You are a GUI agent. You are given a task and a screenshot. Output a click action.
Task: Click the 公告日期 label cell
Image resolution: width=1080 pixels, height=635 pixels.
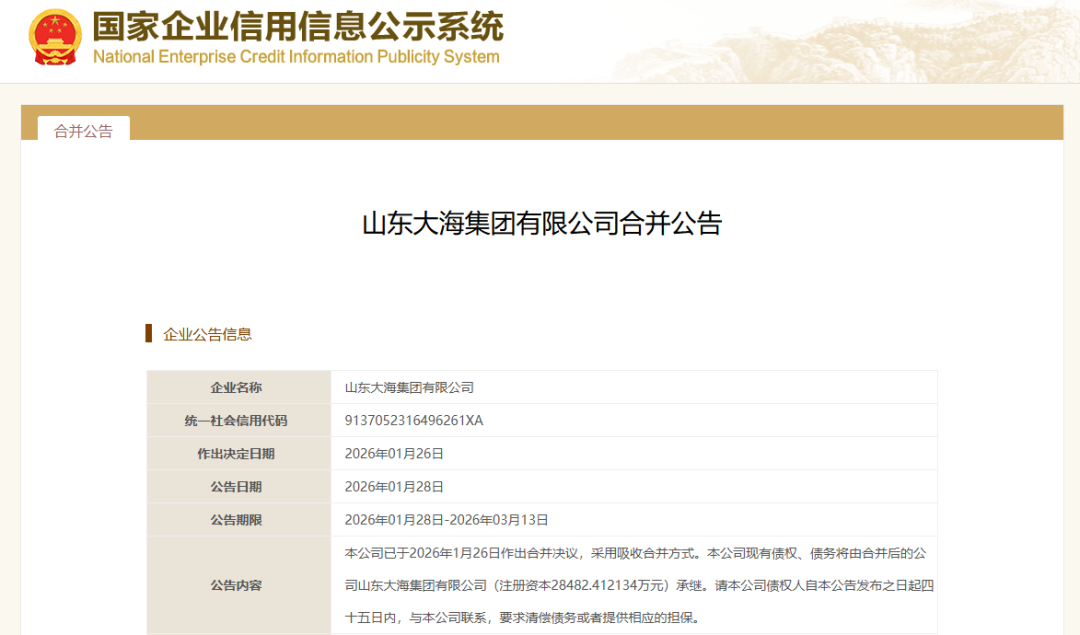coord(238,486)
